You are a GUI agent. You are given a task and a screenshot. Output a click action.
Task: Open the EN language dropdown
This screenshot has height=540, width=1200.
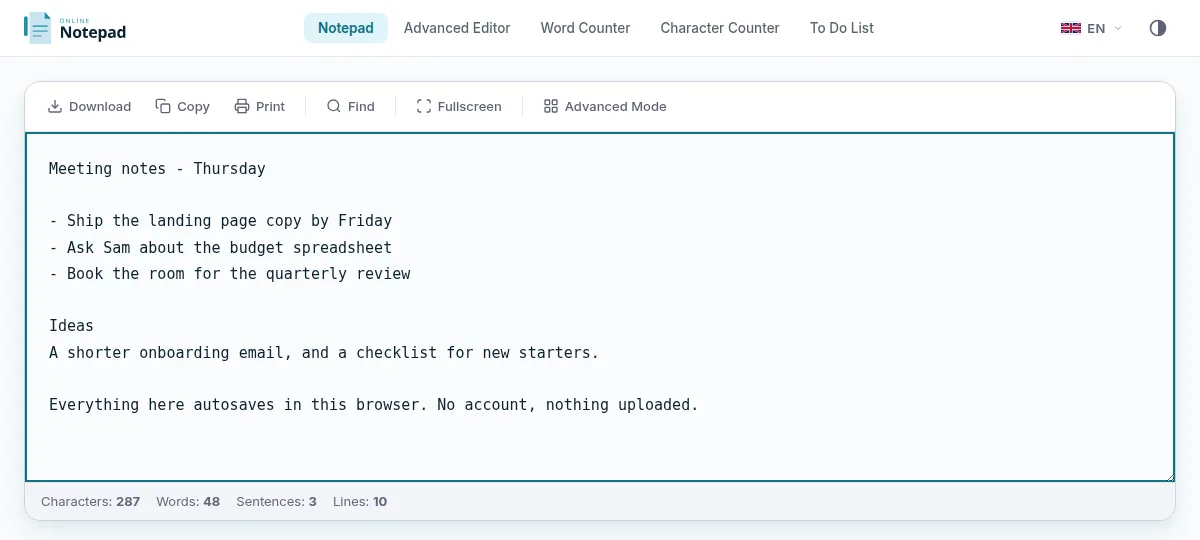coord(1091,28)
